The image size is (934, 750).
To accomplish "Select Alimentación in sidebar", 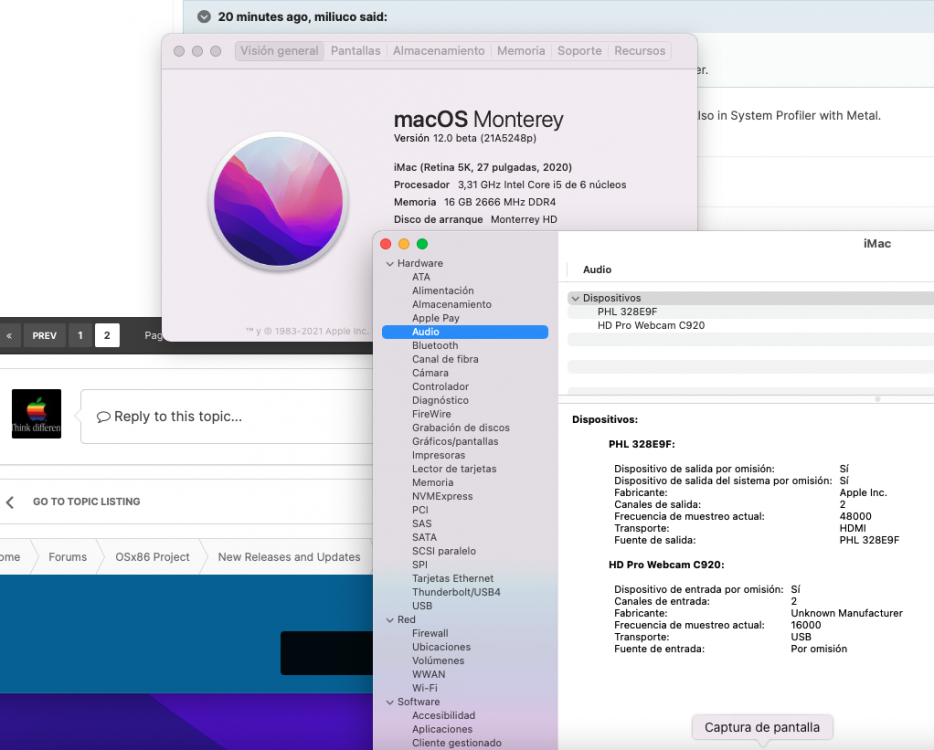I will (443, 291).
